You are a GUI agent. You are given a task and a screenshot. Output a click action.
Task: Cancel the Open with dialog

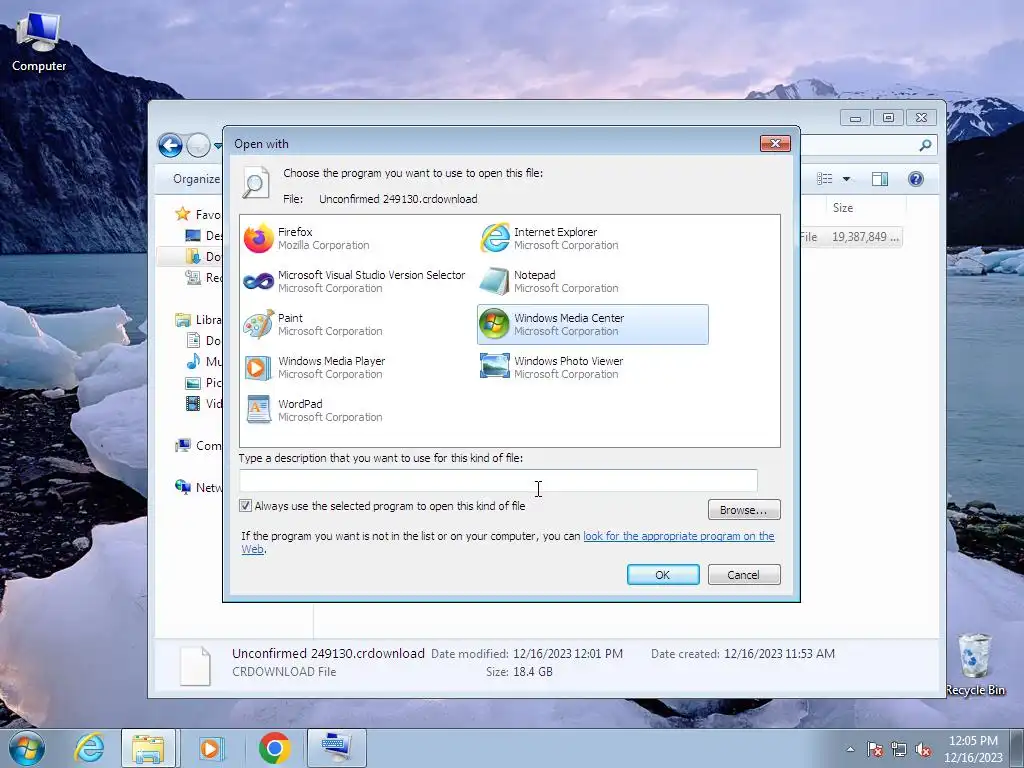pyautogui.click(x=744, y=575)
